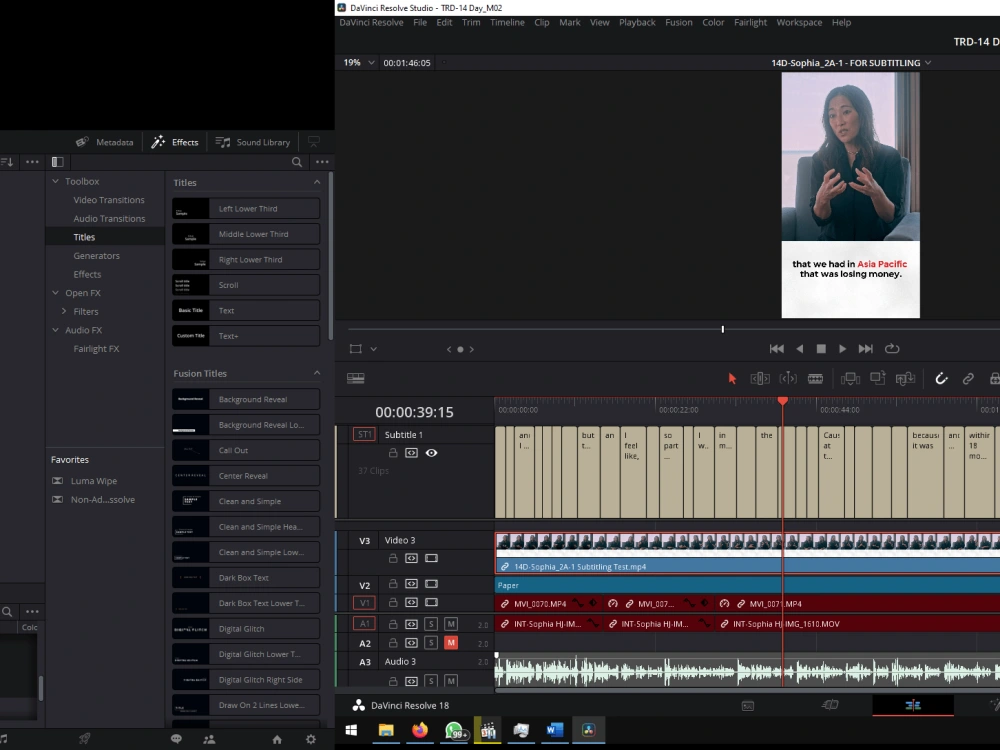Toggle auto track selector on V2
Image resolution: width=1000 pixels, height=750 pixels.
pos(411,584)
